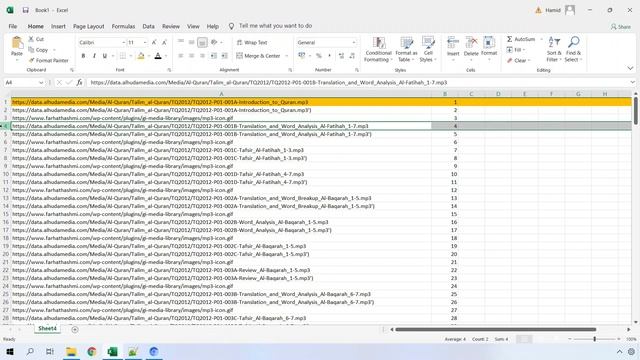Open the Number format General dropdown
The width and height of the screenshot is (640, 360).
click(354, 42)
